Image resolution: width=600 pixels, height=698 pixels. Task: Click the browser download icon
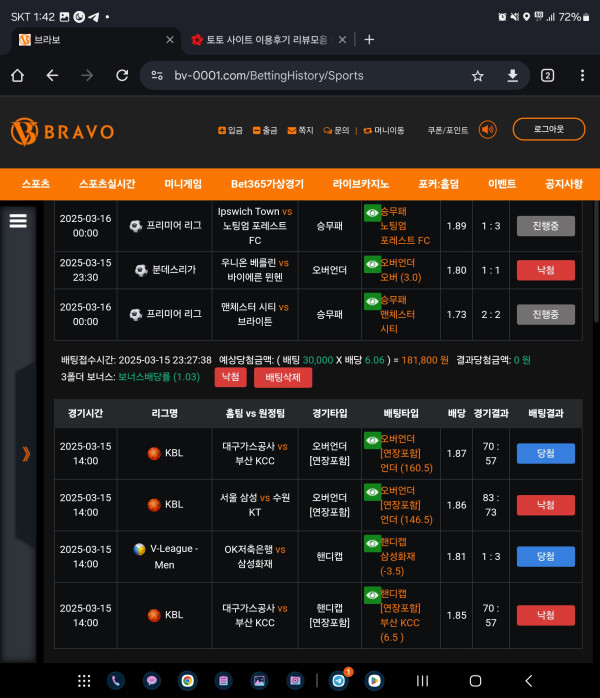pyautogui.click(x=512, y=75)
